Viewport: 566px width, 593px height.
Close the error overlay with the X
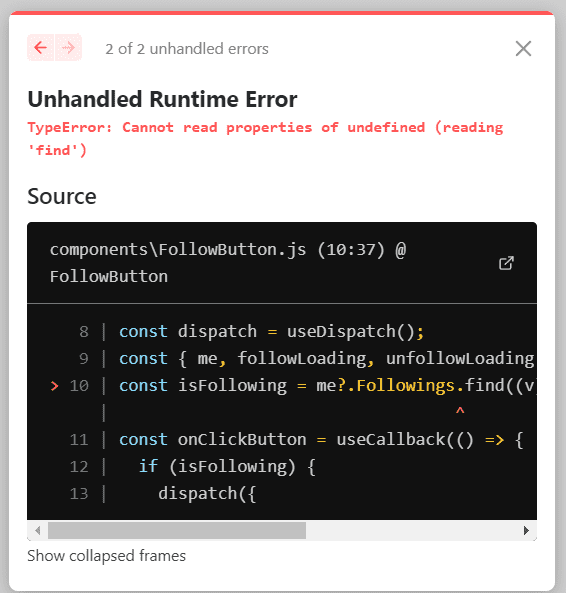coord(523,49)
